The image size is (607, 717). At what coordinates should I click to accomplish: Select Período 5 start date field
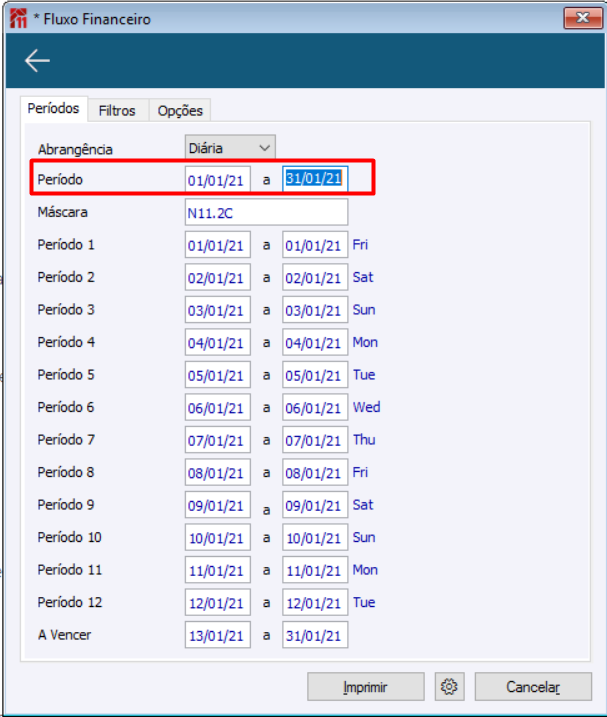(x=218, y=375)
